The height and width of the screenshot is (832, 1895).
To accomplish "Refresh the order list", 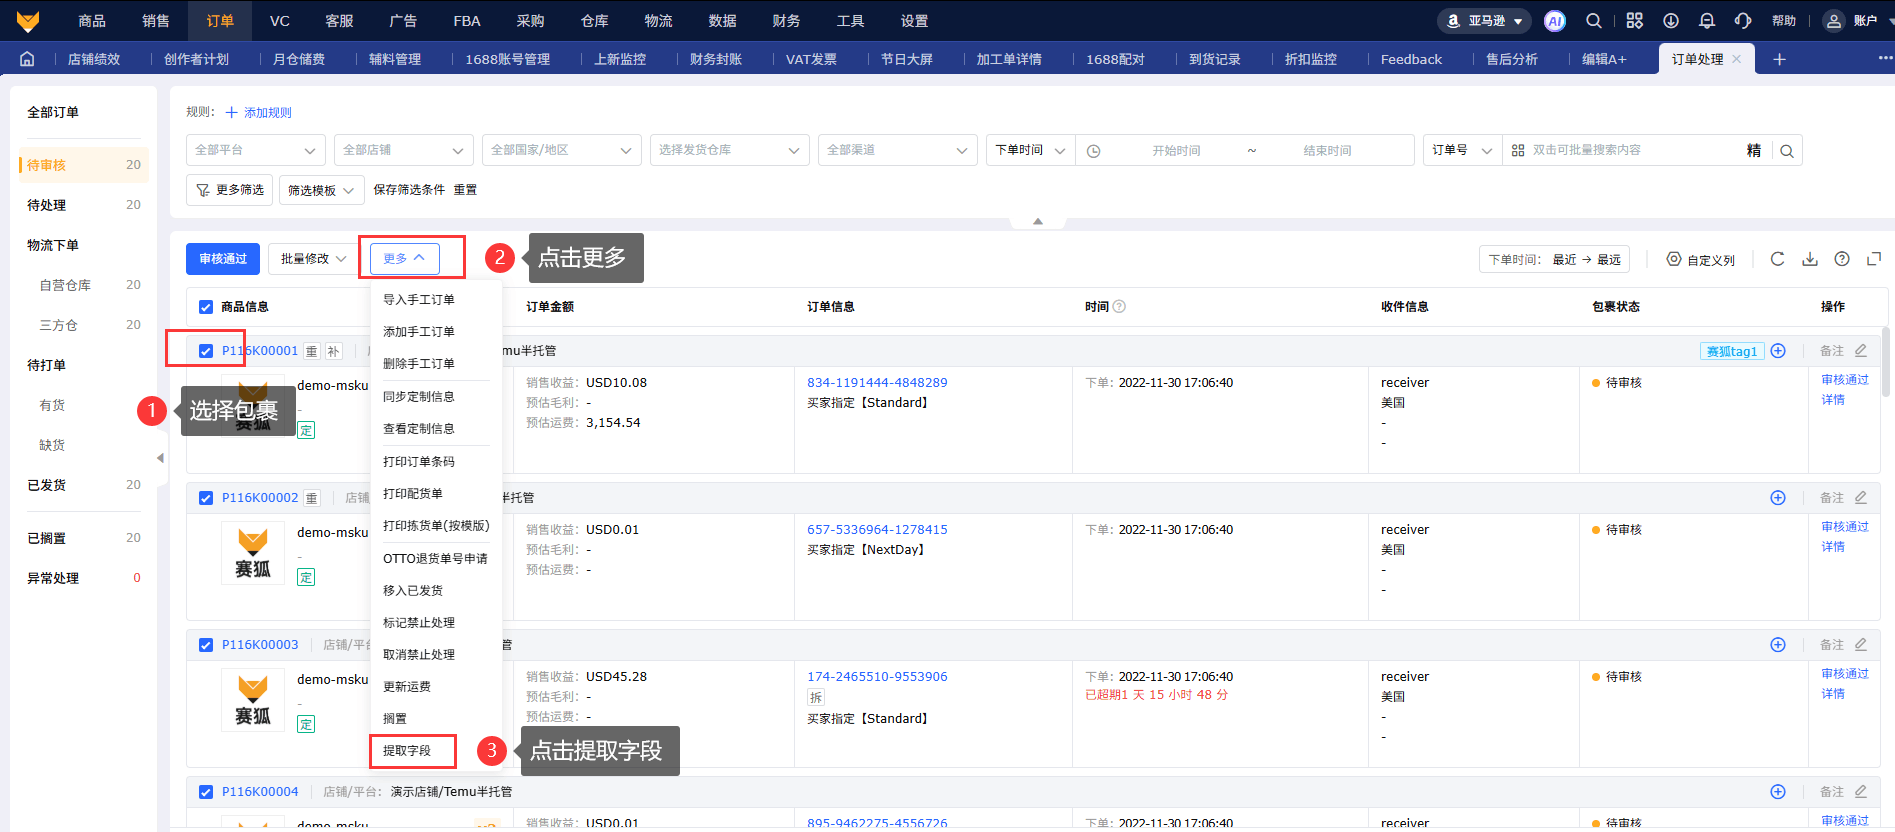I will pos(1777,259).
